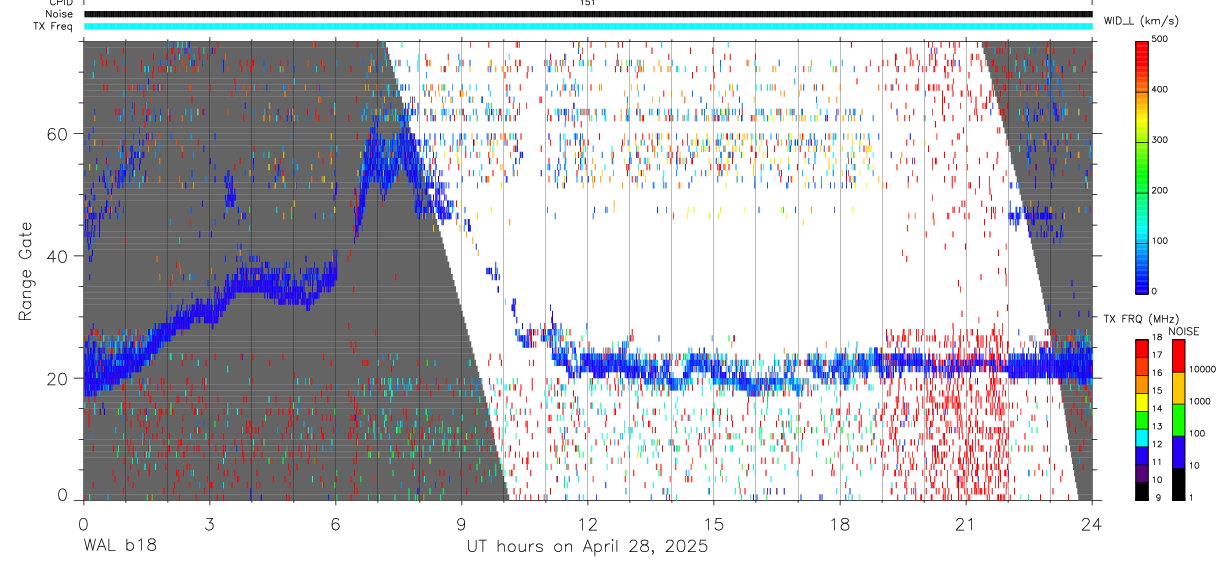Viewport: 1228px width, 567px height.
Task: Click the 'TX FRQ (MHz)' legend title
Action: 1141,318
